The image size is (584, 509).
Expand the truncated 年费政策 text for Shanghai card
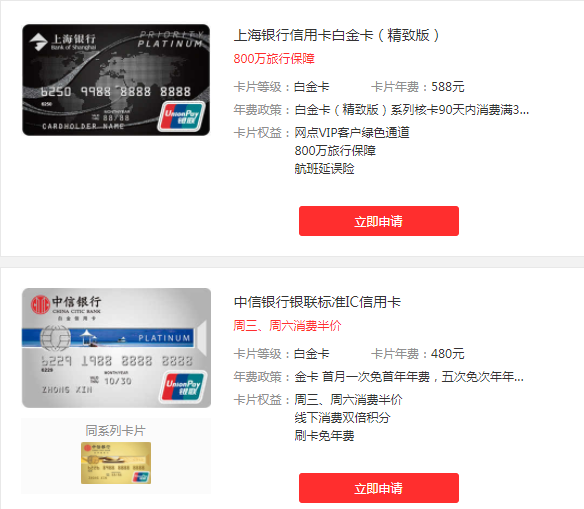click(412, 110)
